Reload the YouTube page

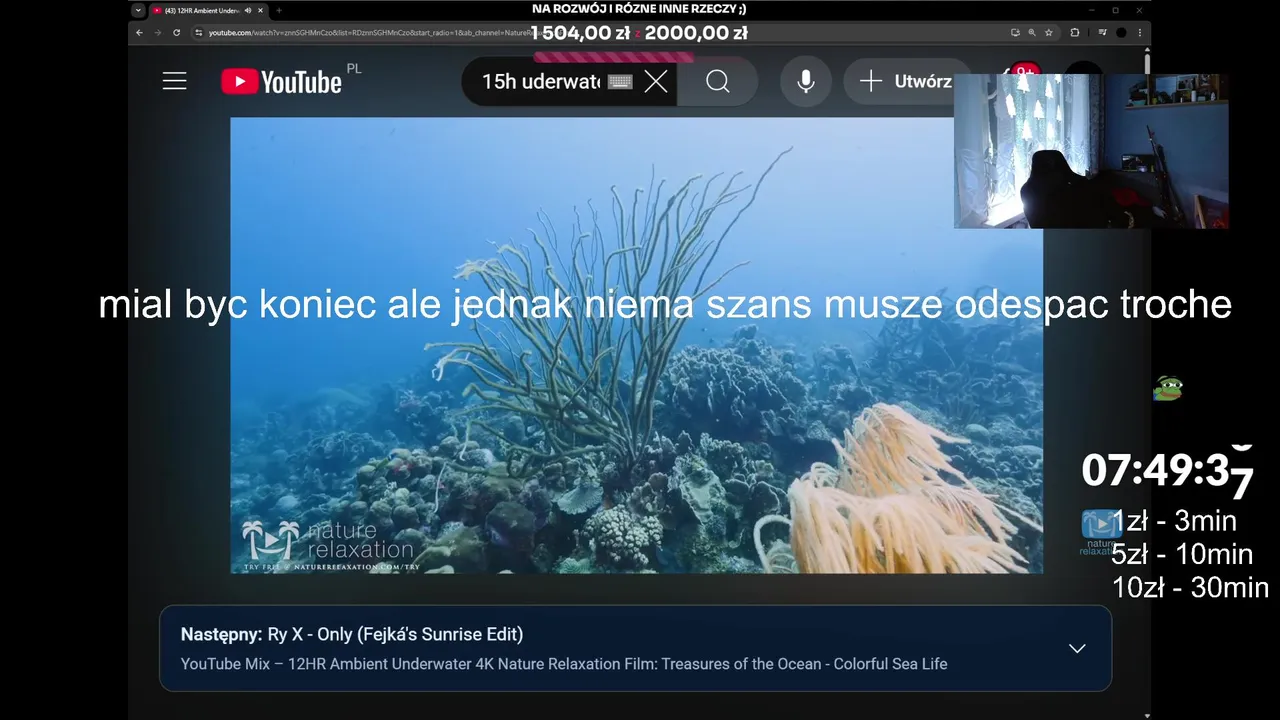click(177, 32)
